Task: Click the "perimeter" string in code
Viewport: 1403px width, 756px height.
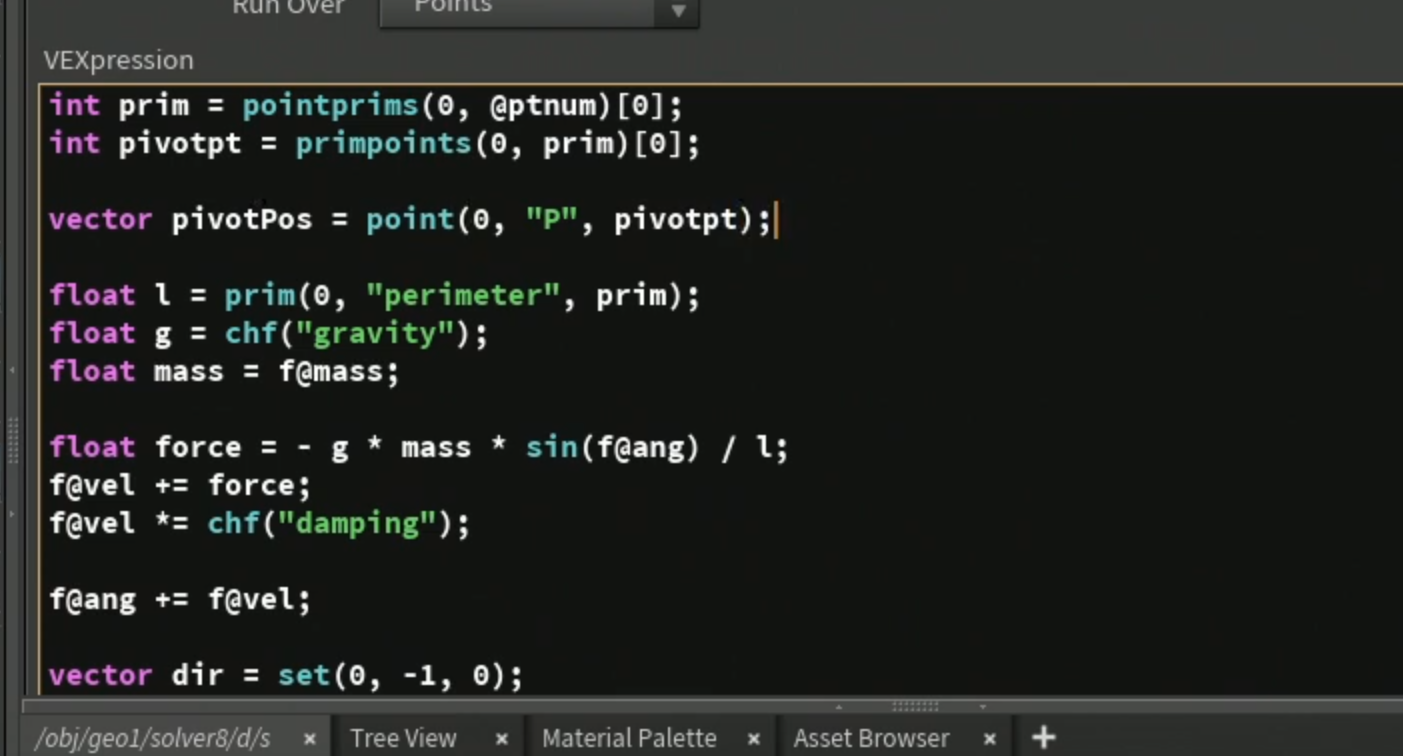Action: (x=462, y=295)
